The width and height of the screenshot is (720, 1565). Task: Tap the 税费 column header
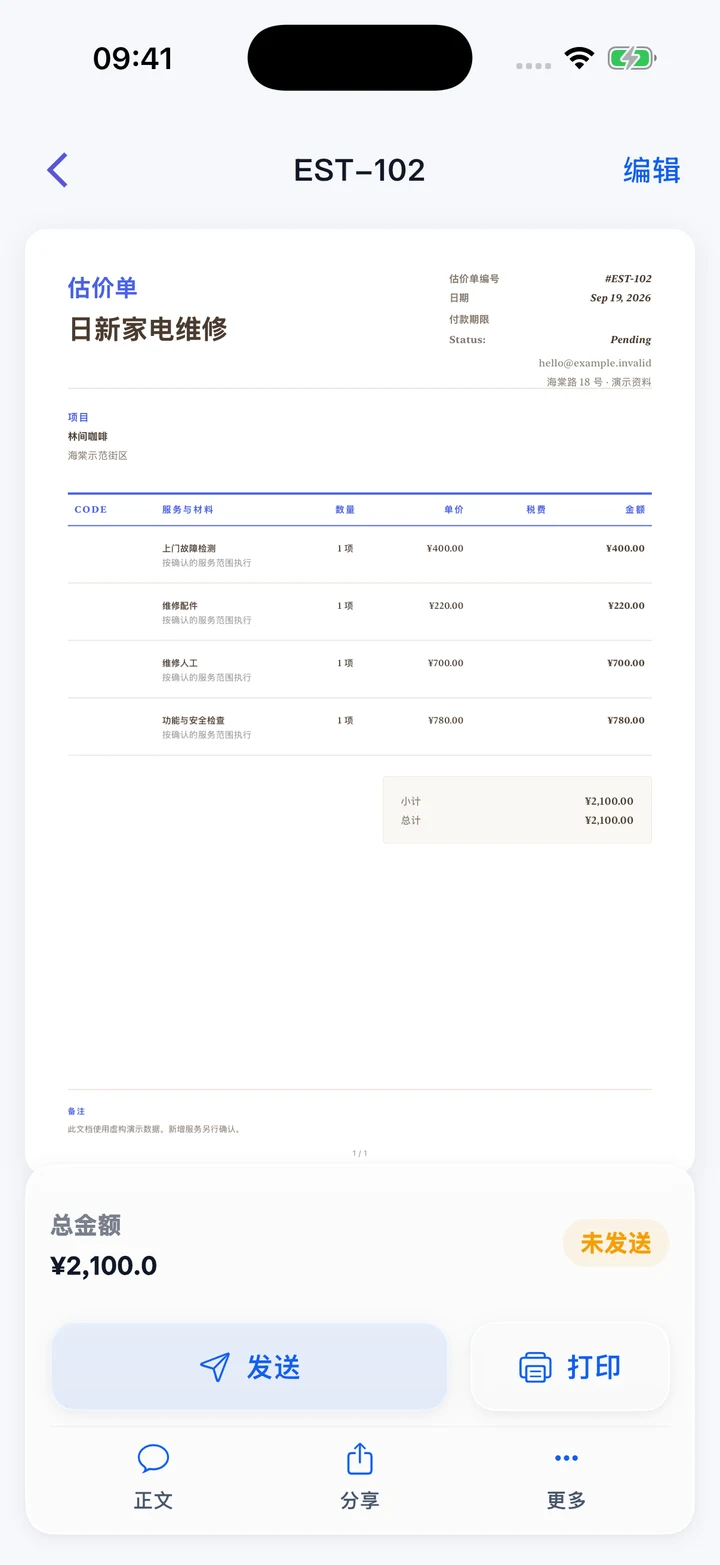point(536,510)
